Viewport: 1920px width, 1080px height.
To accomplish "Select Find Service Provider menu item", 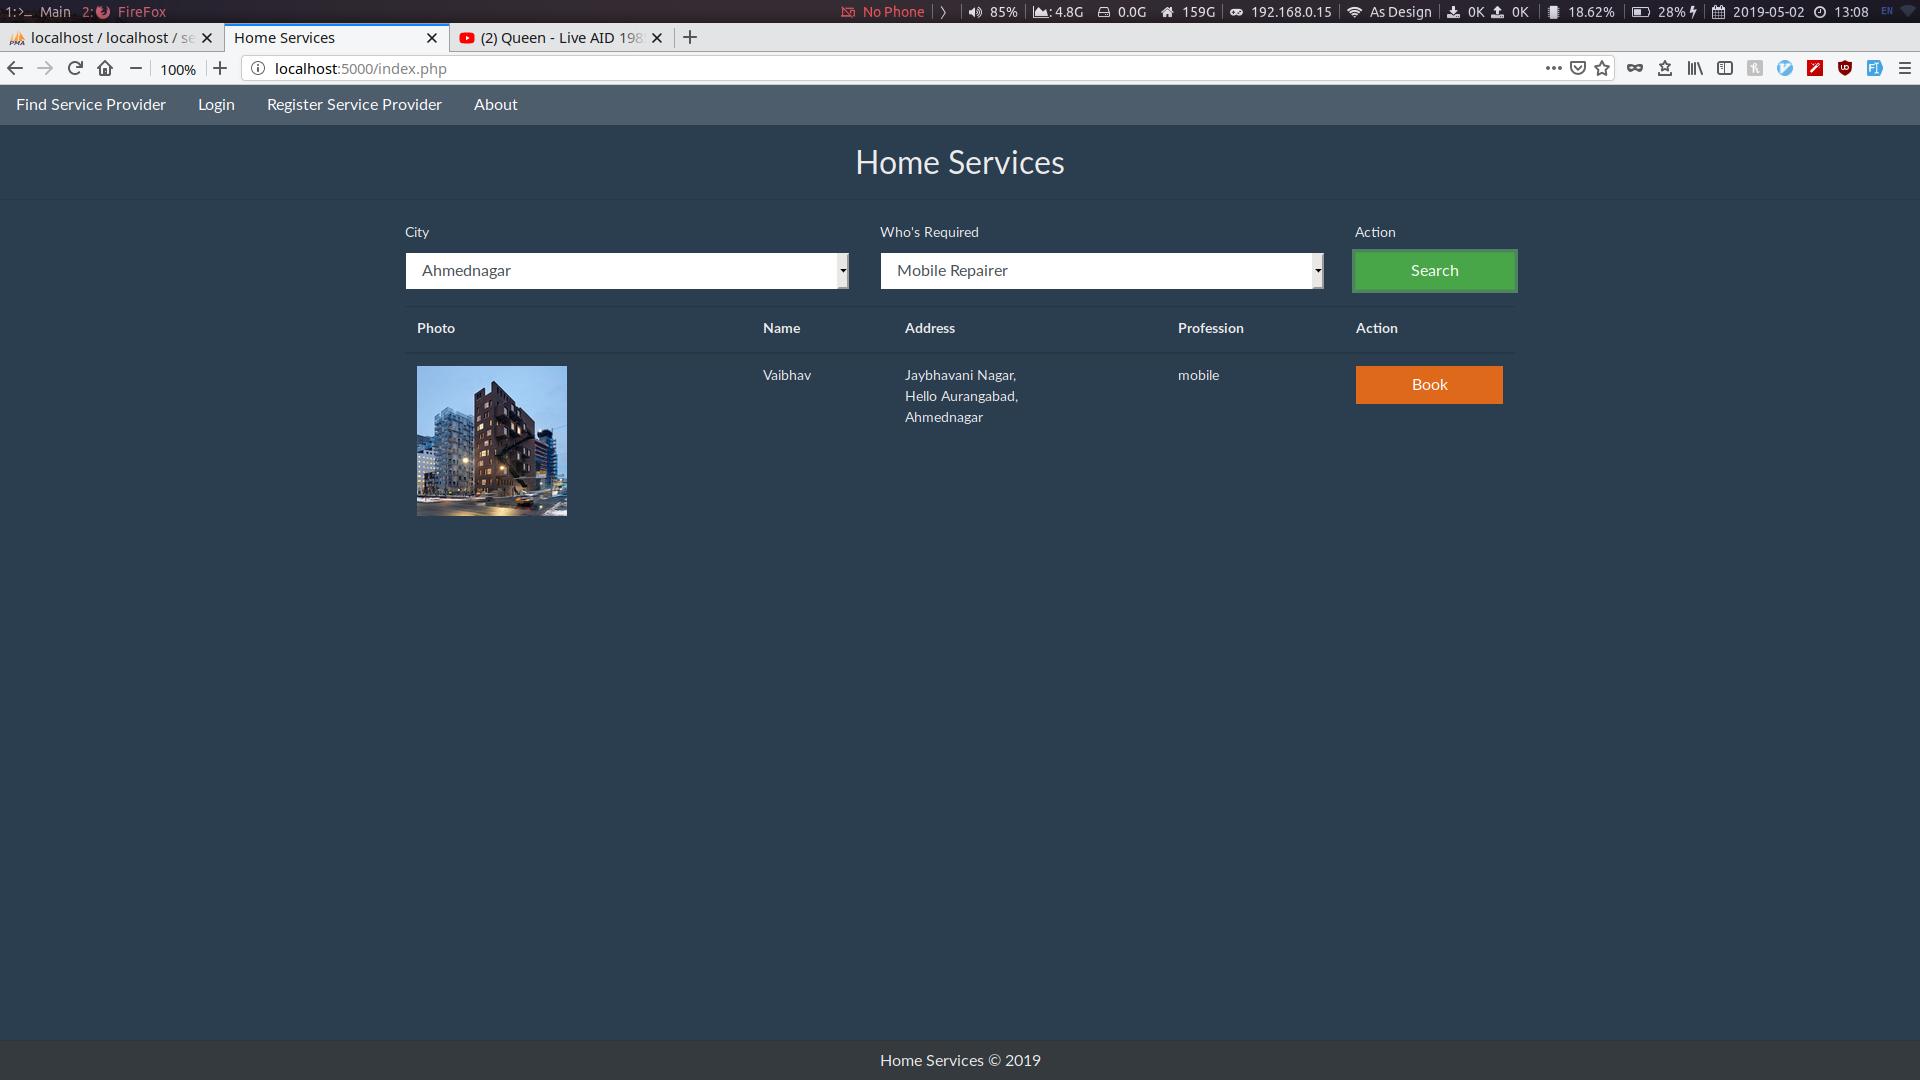I will pos(90,103).
